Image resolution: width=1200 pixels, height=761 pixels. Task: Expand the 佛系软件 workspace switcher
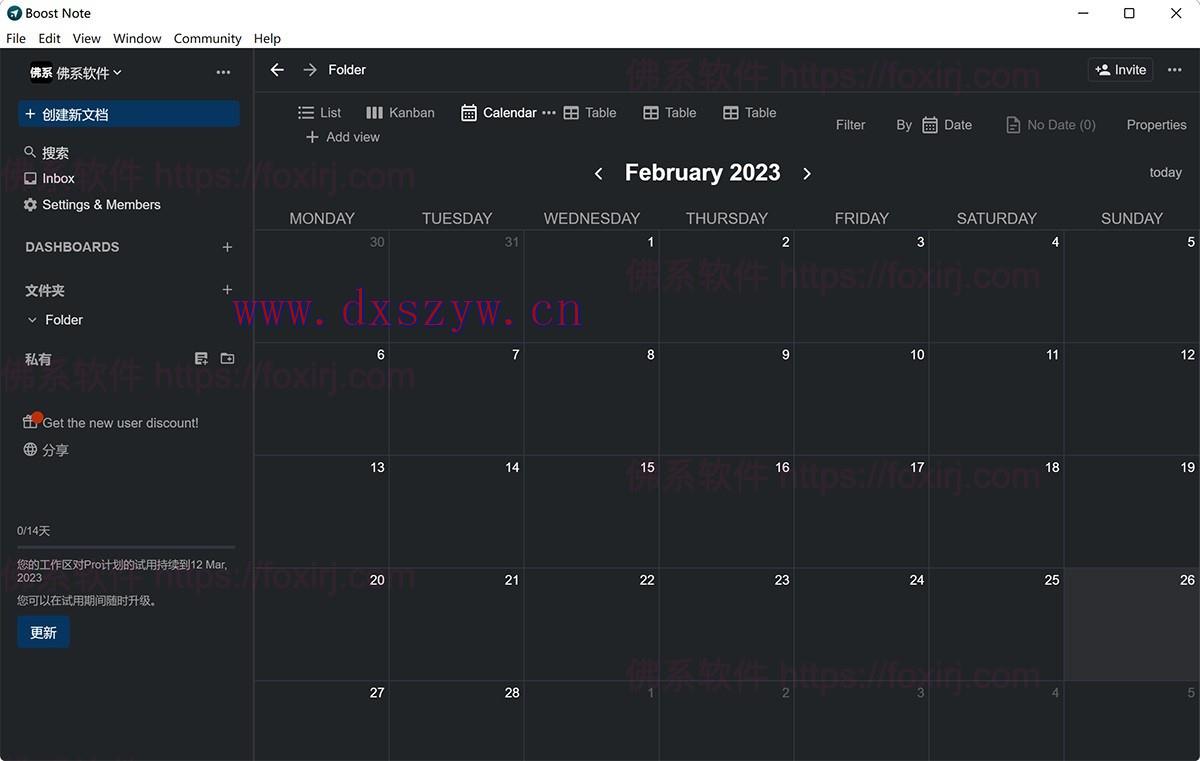click(x=75, y=72)
